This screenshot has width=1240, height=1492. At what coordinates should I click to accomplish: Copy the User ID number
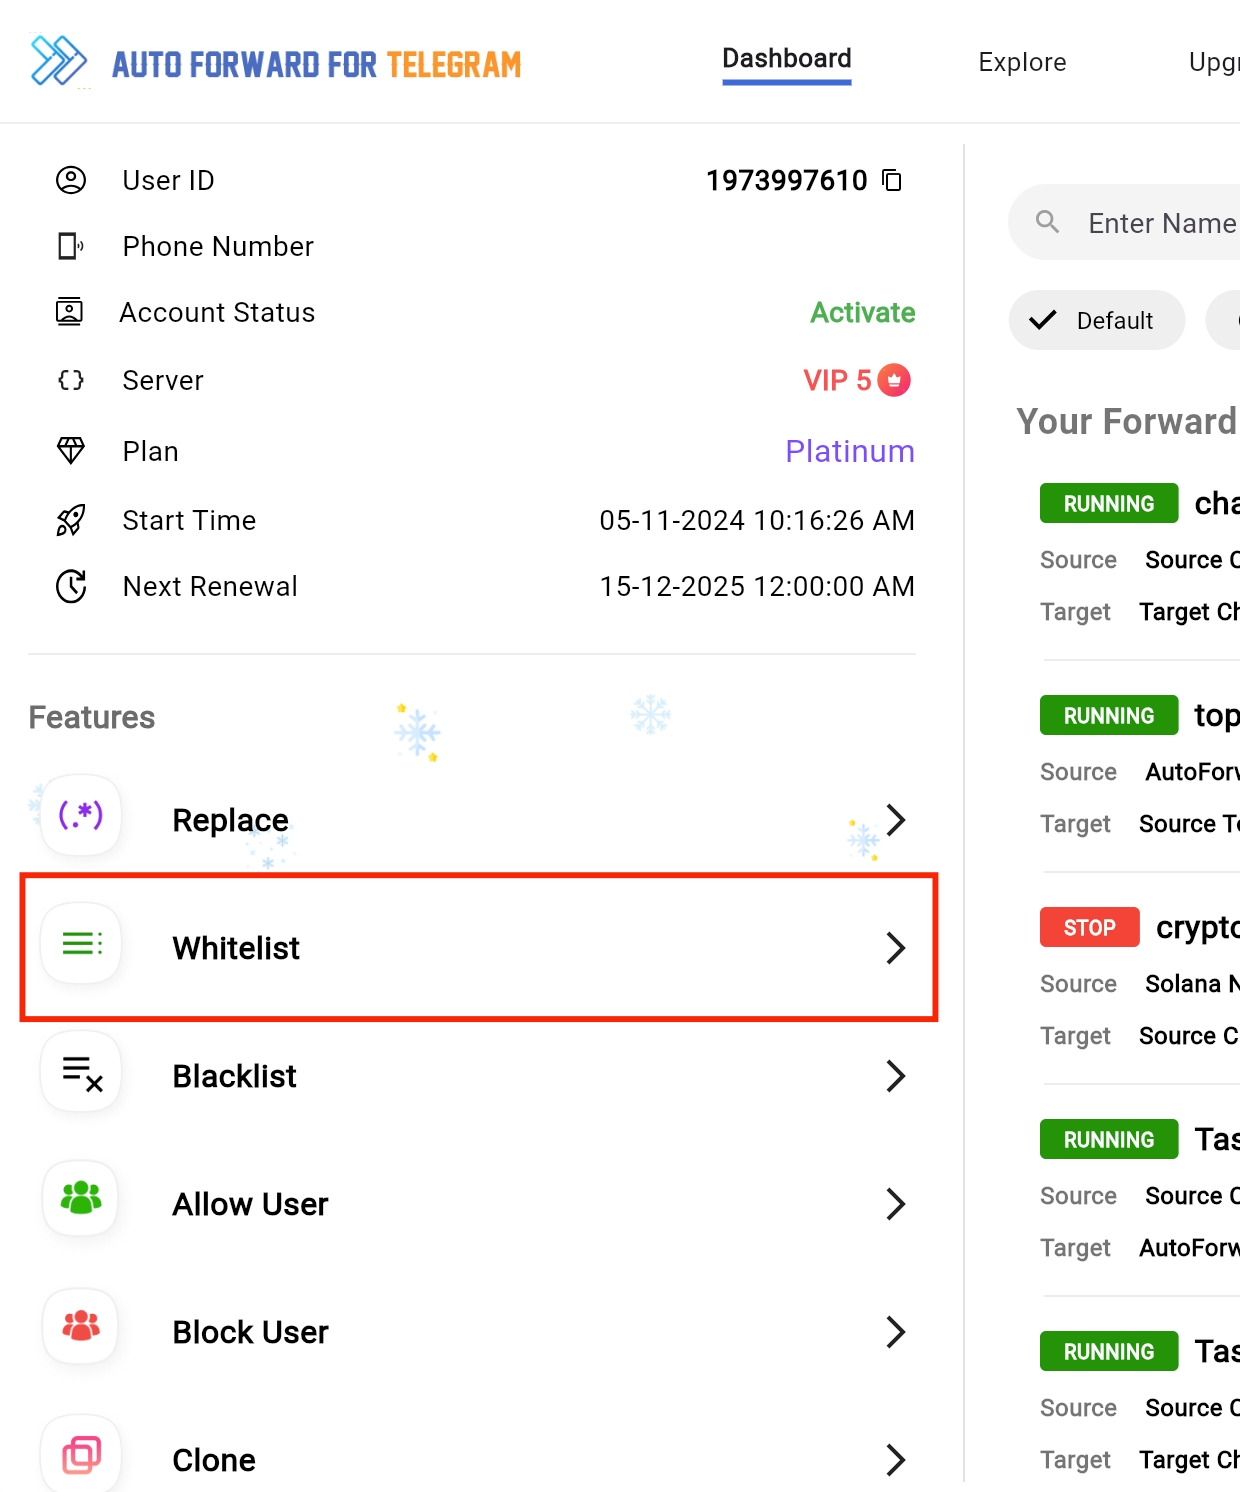click(892, 181)
